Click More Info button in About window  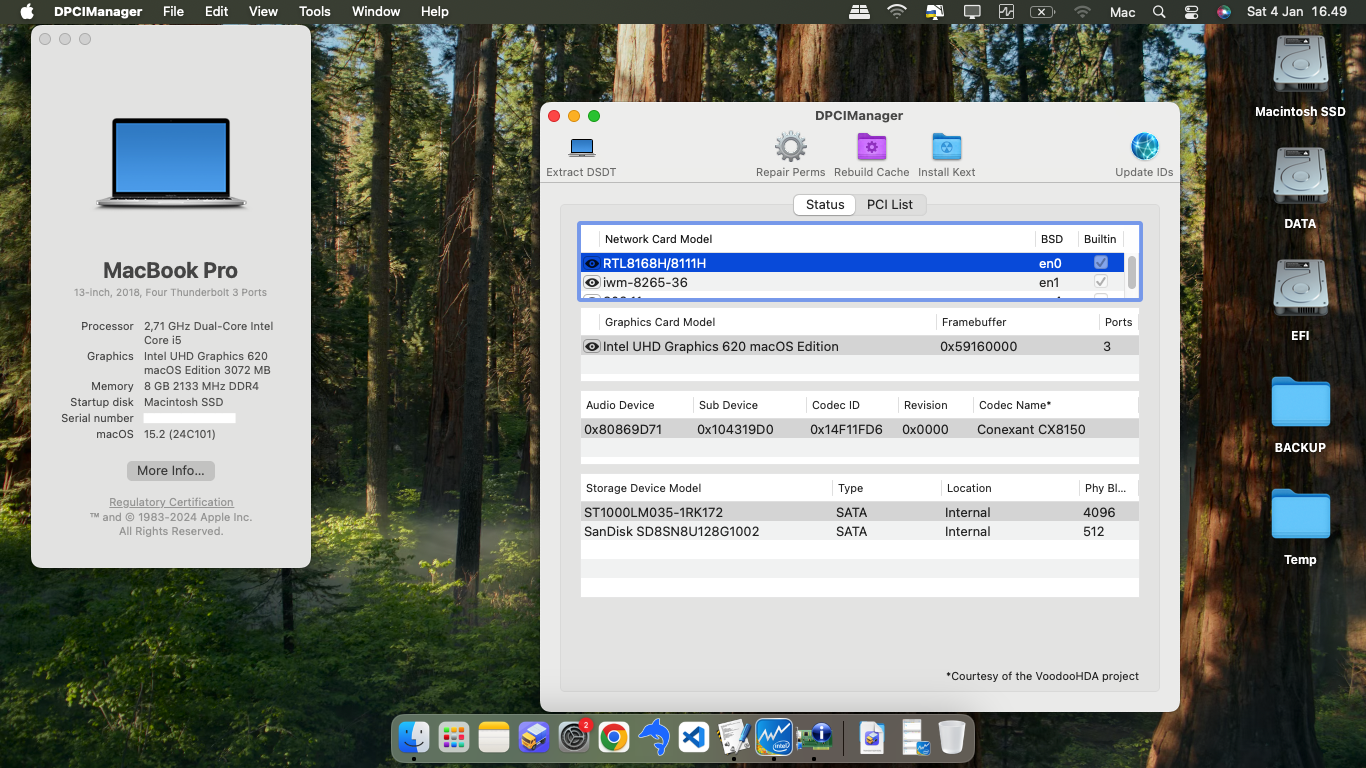point(171,471)
